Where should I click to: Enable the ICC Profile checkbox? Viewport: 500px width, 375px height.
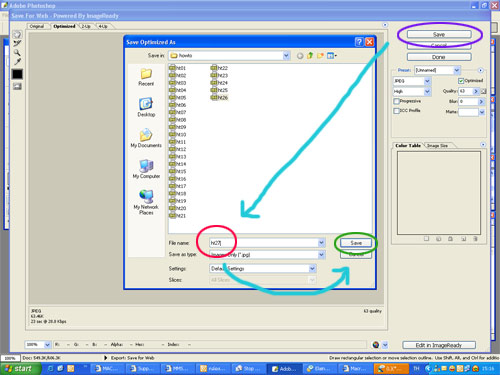click(x=397, y=111)
